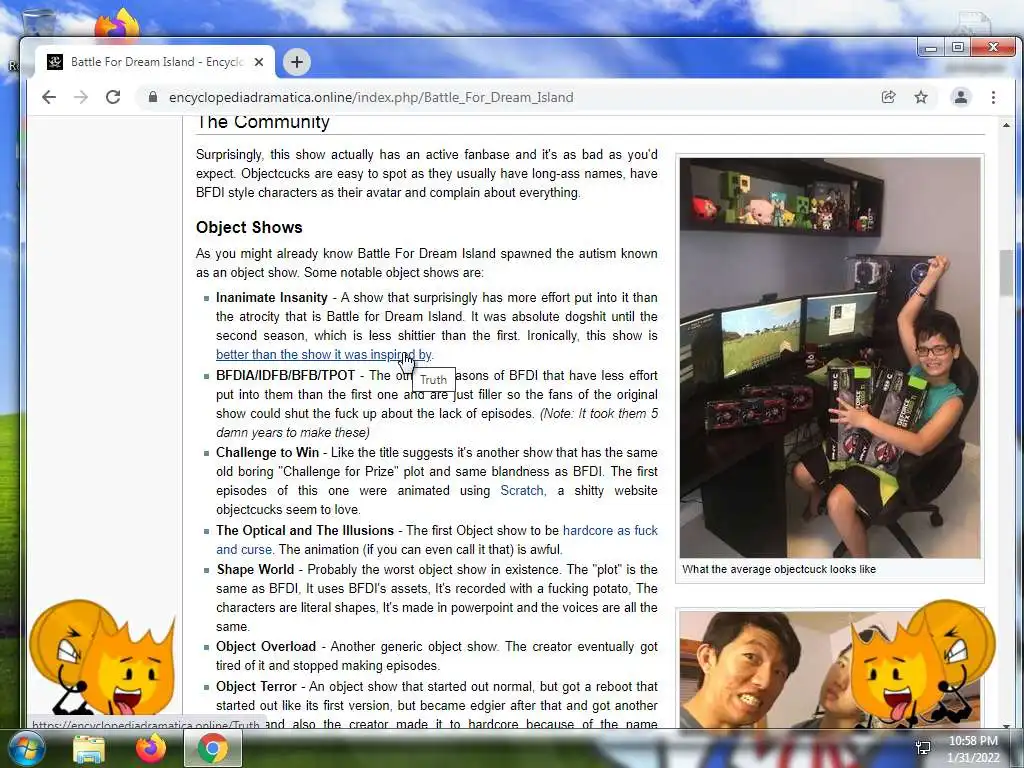The width and height of the screenshot is (1024, 768).
Task: Click the page scrollbar thumb
Action: click(x=1006, y=272)
